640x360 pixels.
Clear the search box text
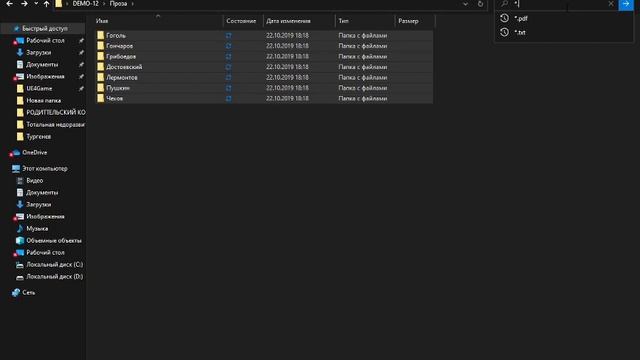click(611, 4)
